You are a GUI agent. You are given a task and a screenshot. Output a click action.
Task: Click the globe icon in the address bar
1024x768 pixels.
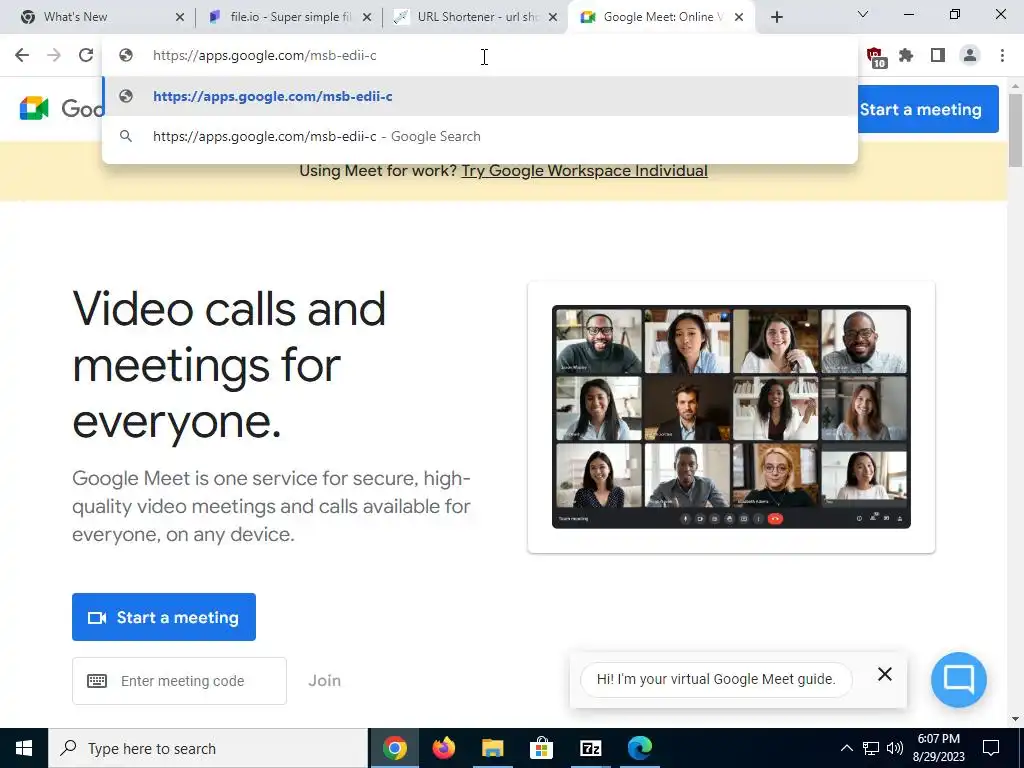[x=126, y=56]
